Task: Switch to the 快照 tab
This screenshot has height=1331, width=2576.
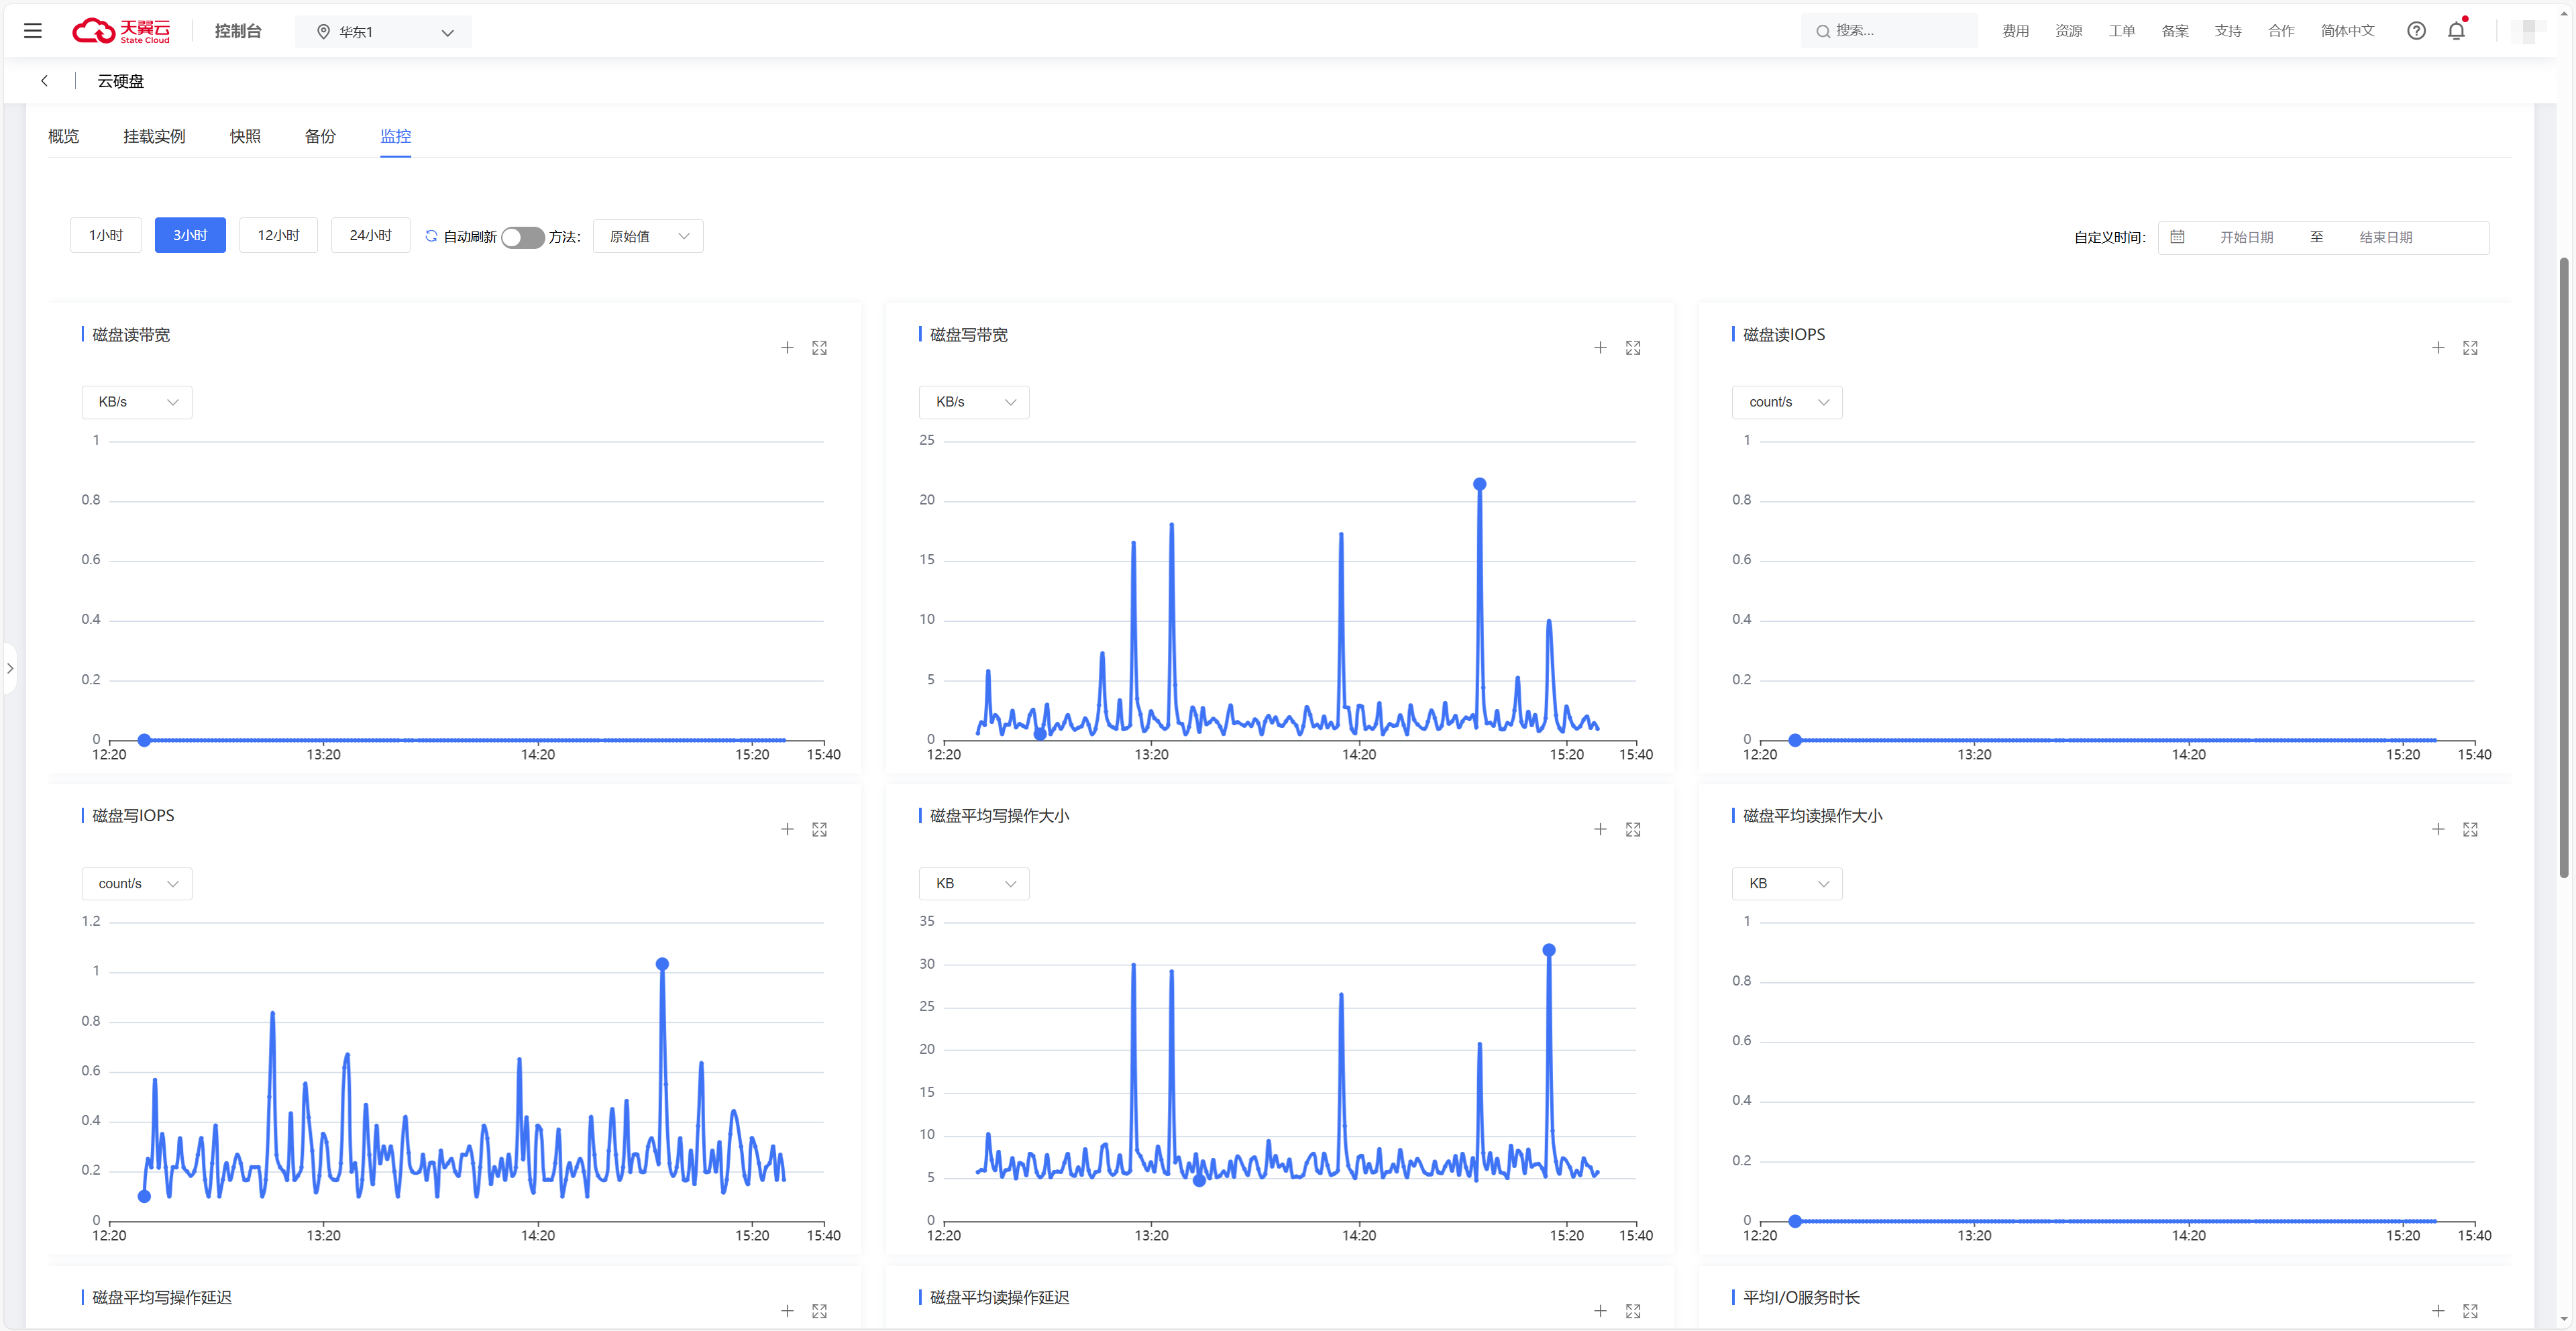Action: (x=245, y=136)
